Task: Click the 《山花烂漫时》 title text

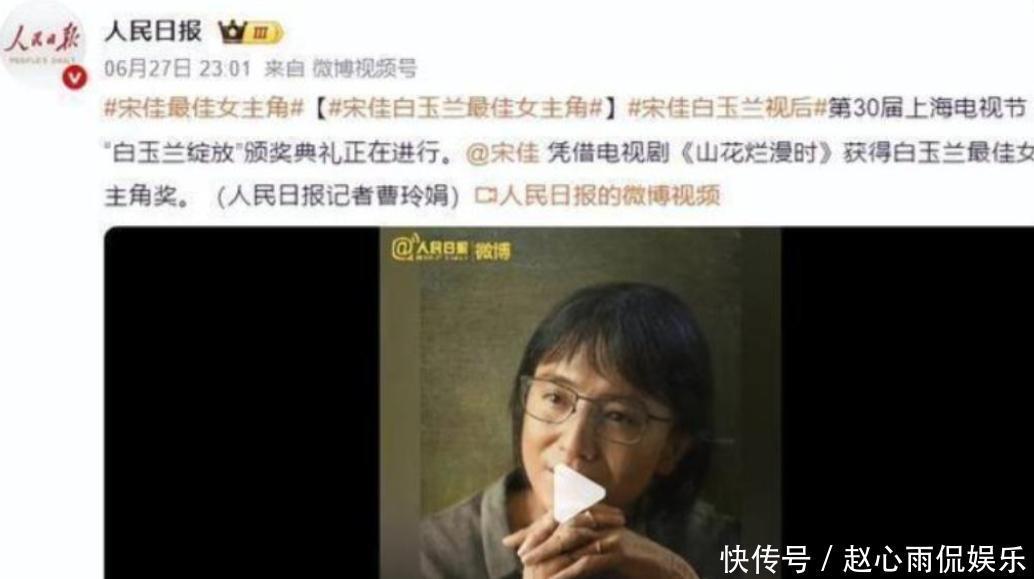Action: pyautogui.click(x=758, y=152)
